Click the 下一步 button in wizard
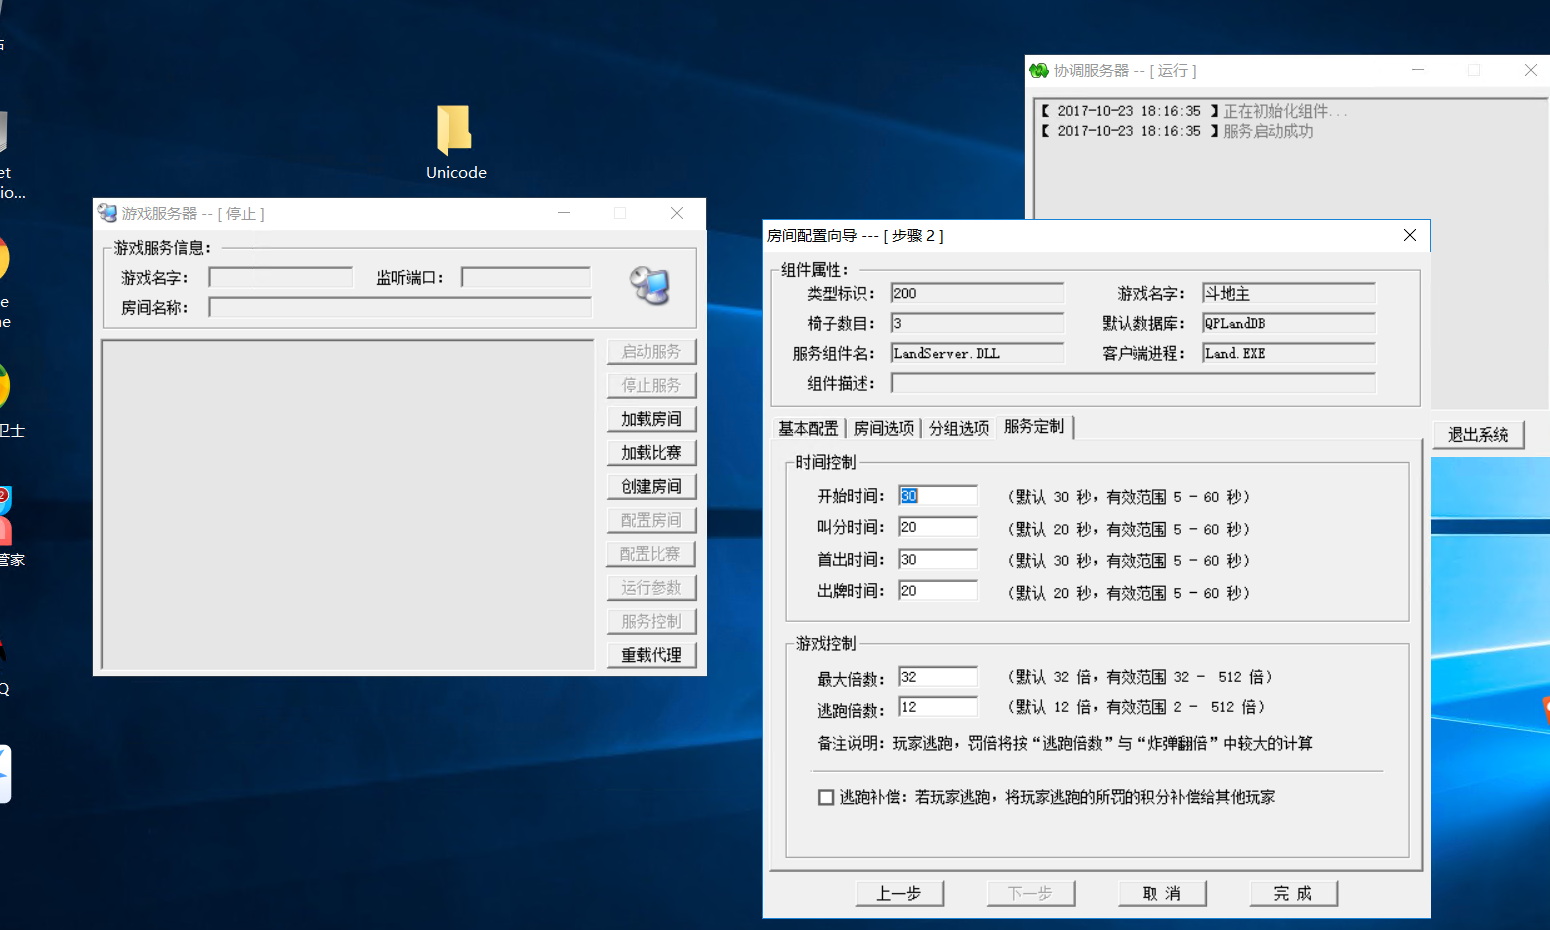Image resolution: width=1550 pixels, height=930 pixels. point(1030,893)
